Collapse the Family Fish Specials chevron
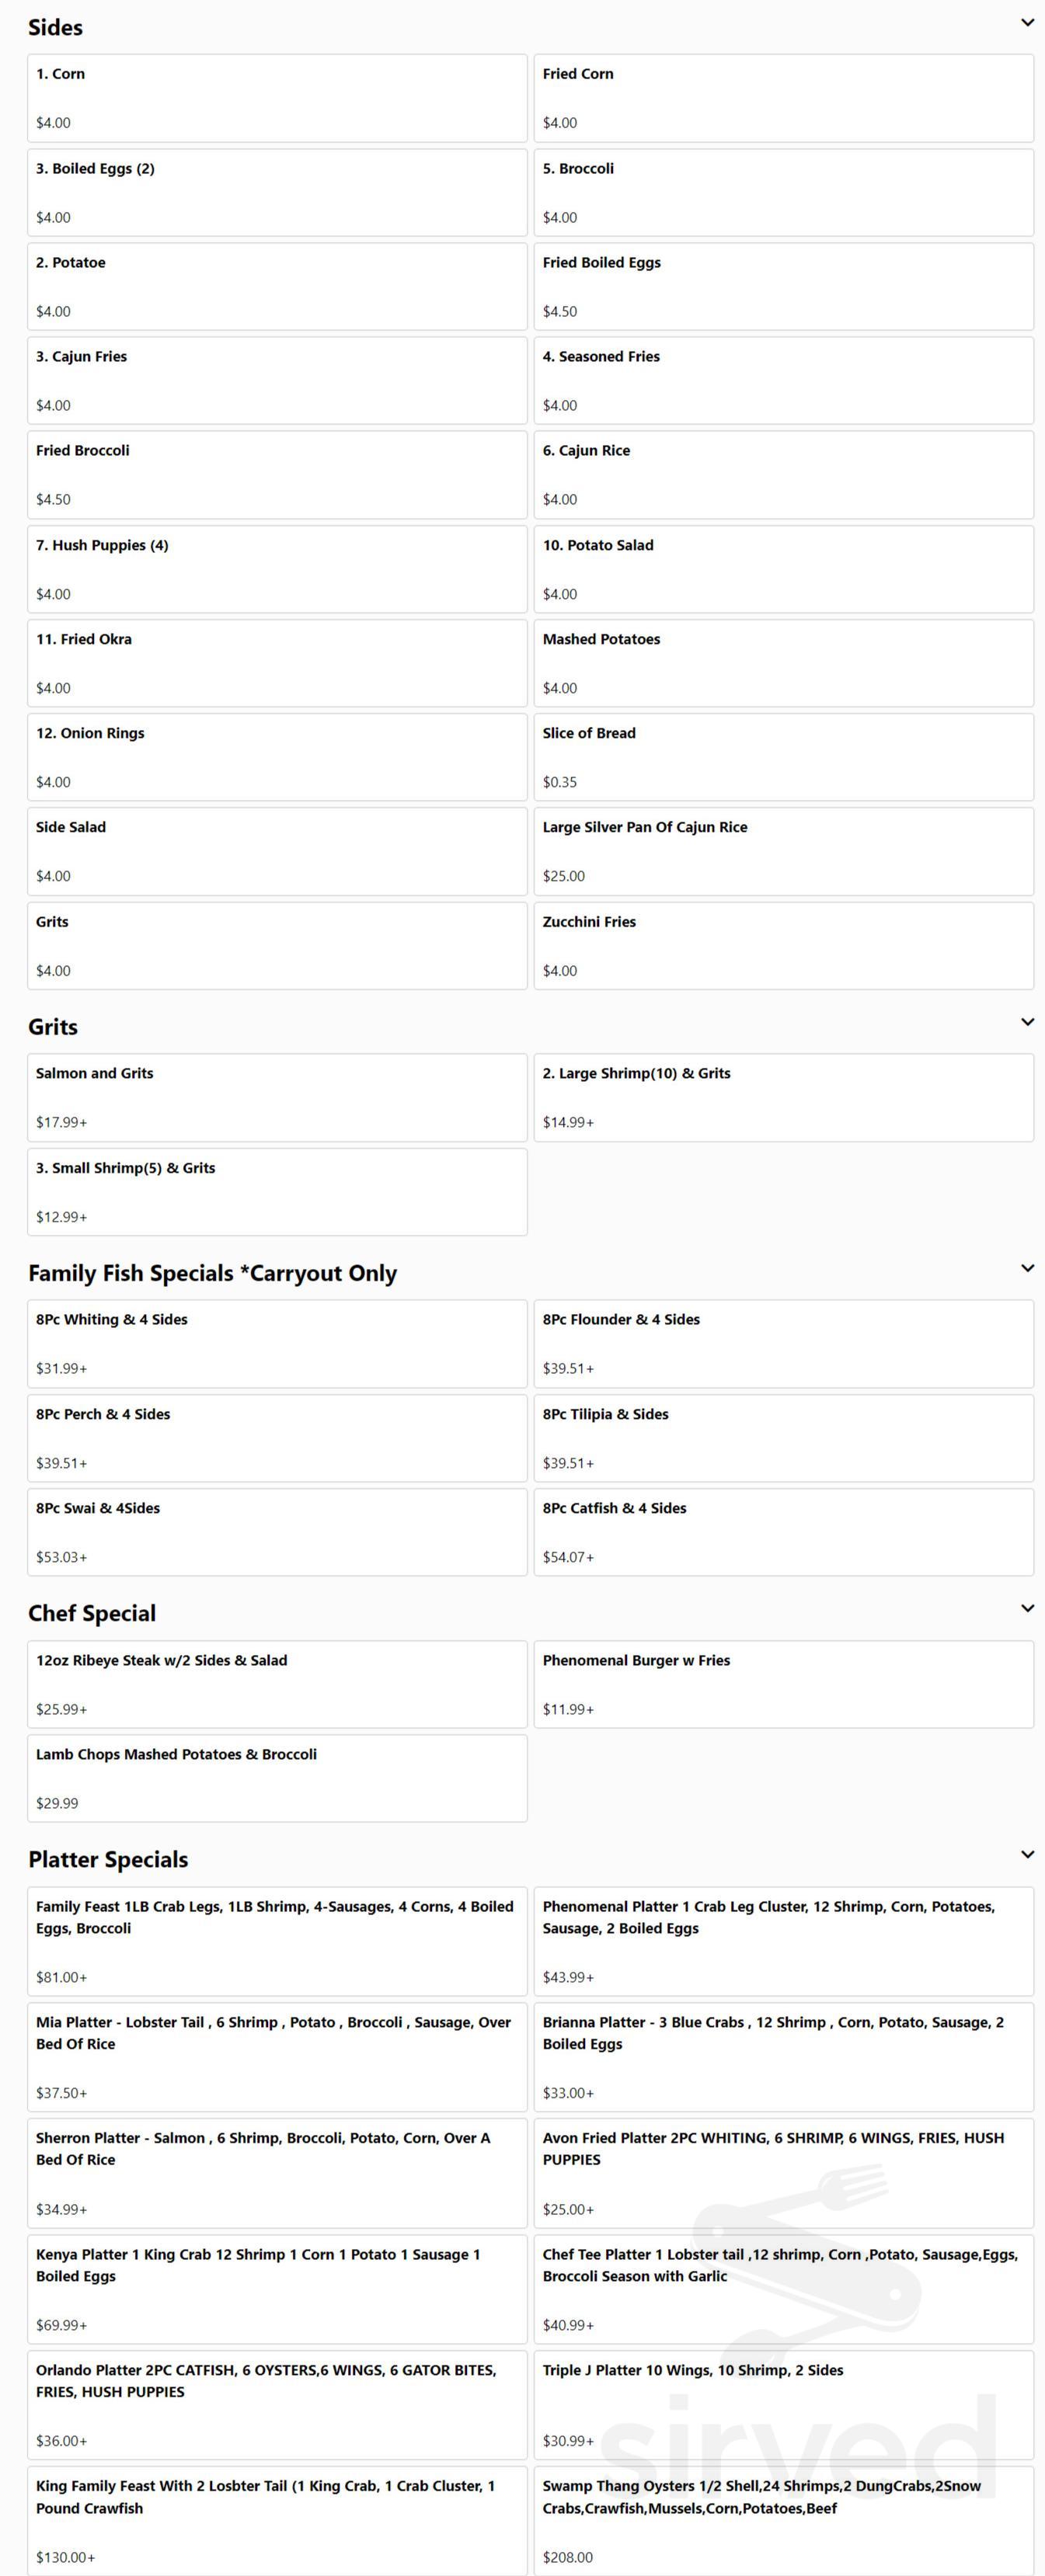This screenshot has width=1045, height=2576. [x=1027, y=1268]
